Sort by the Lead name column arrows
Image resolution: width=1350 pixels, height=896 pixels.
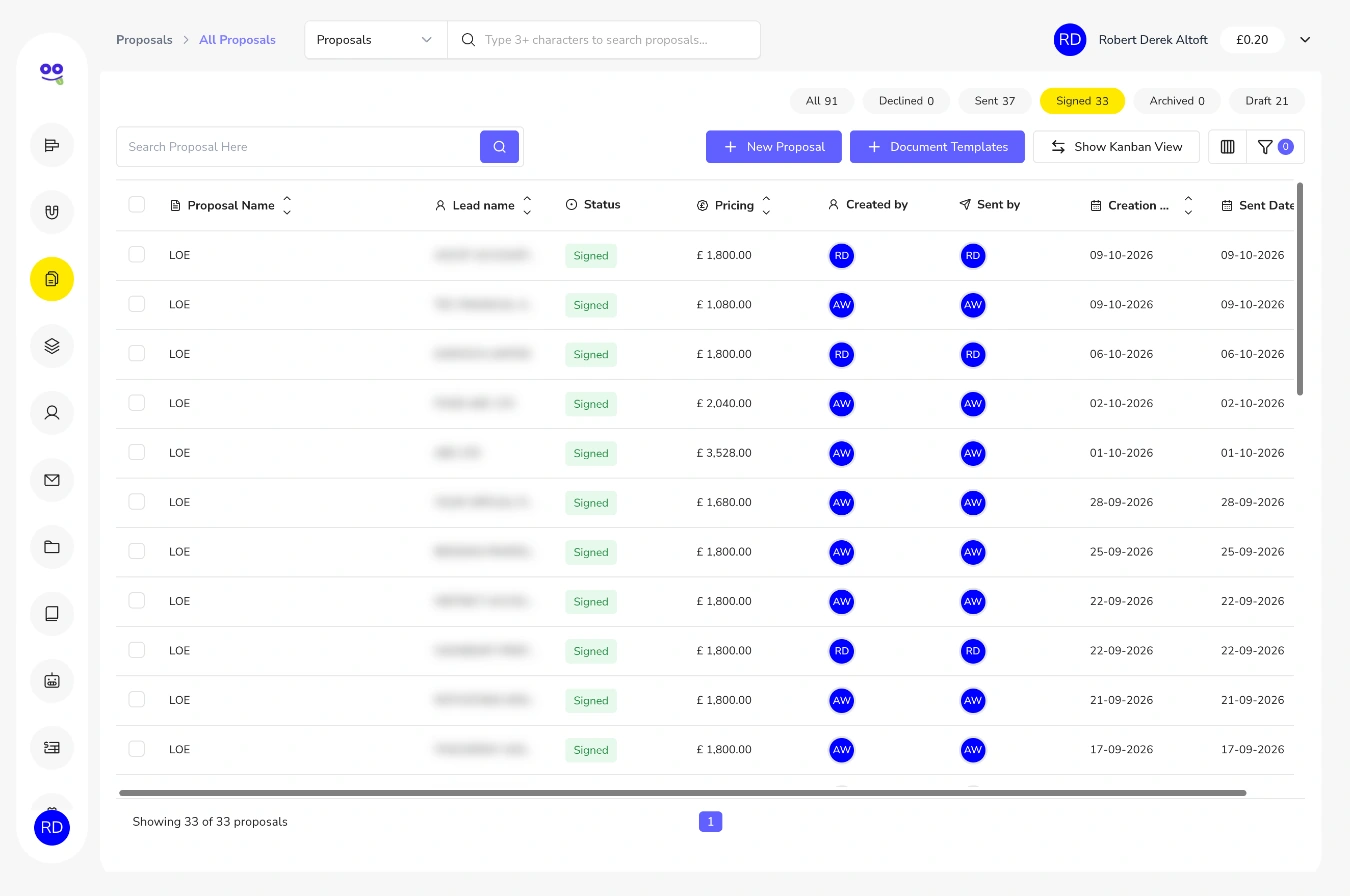click(527, 205)
